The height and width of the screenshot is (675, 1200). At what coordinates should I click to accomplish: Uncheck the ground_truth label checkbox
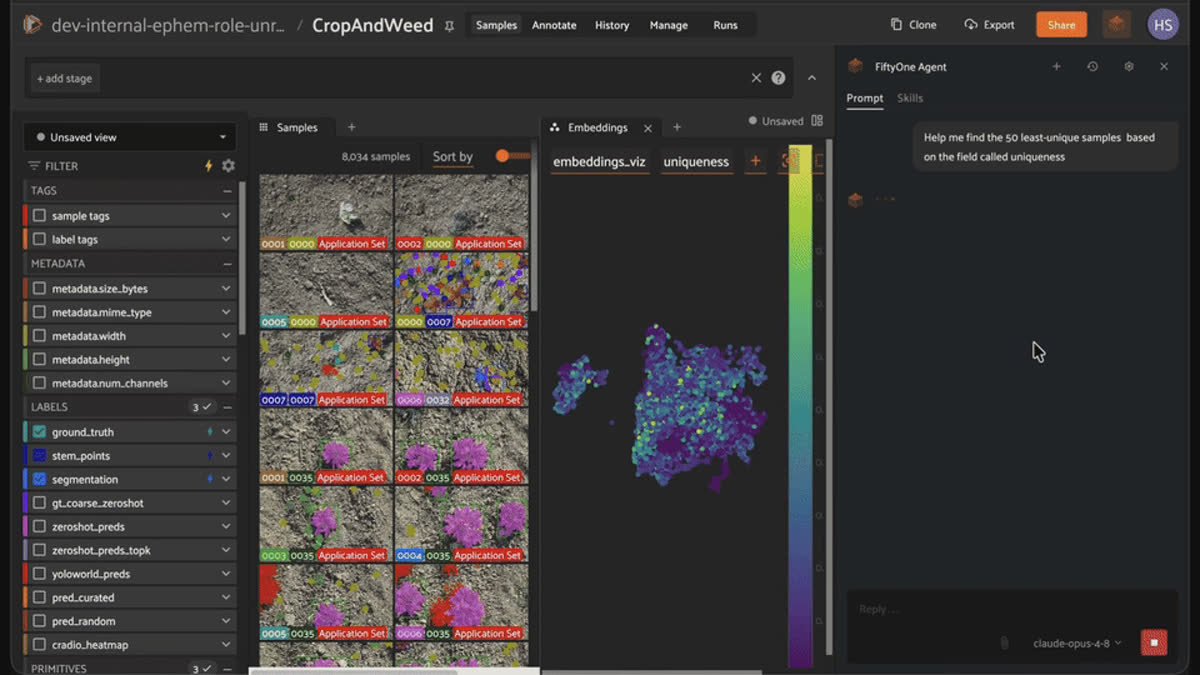(39, 432)
